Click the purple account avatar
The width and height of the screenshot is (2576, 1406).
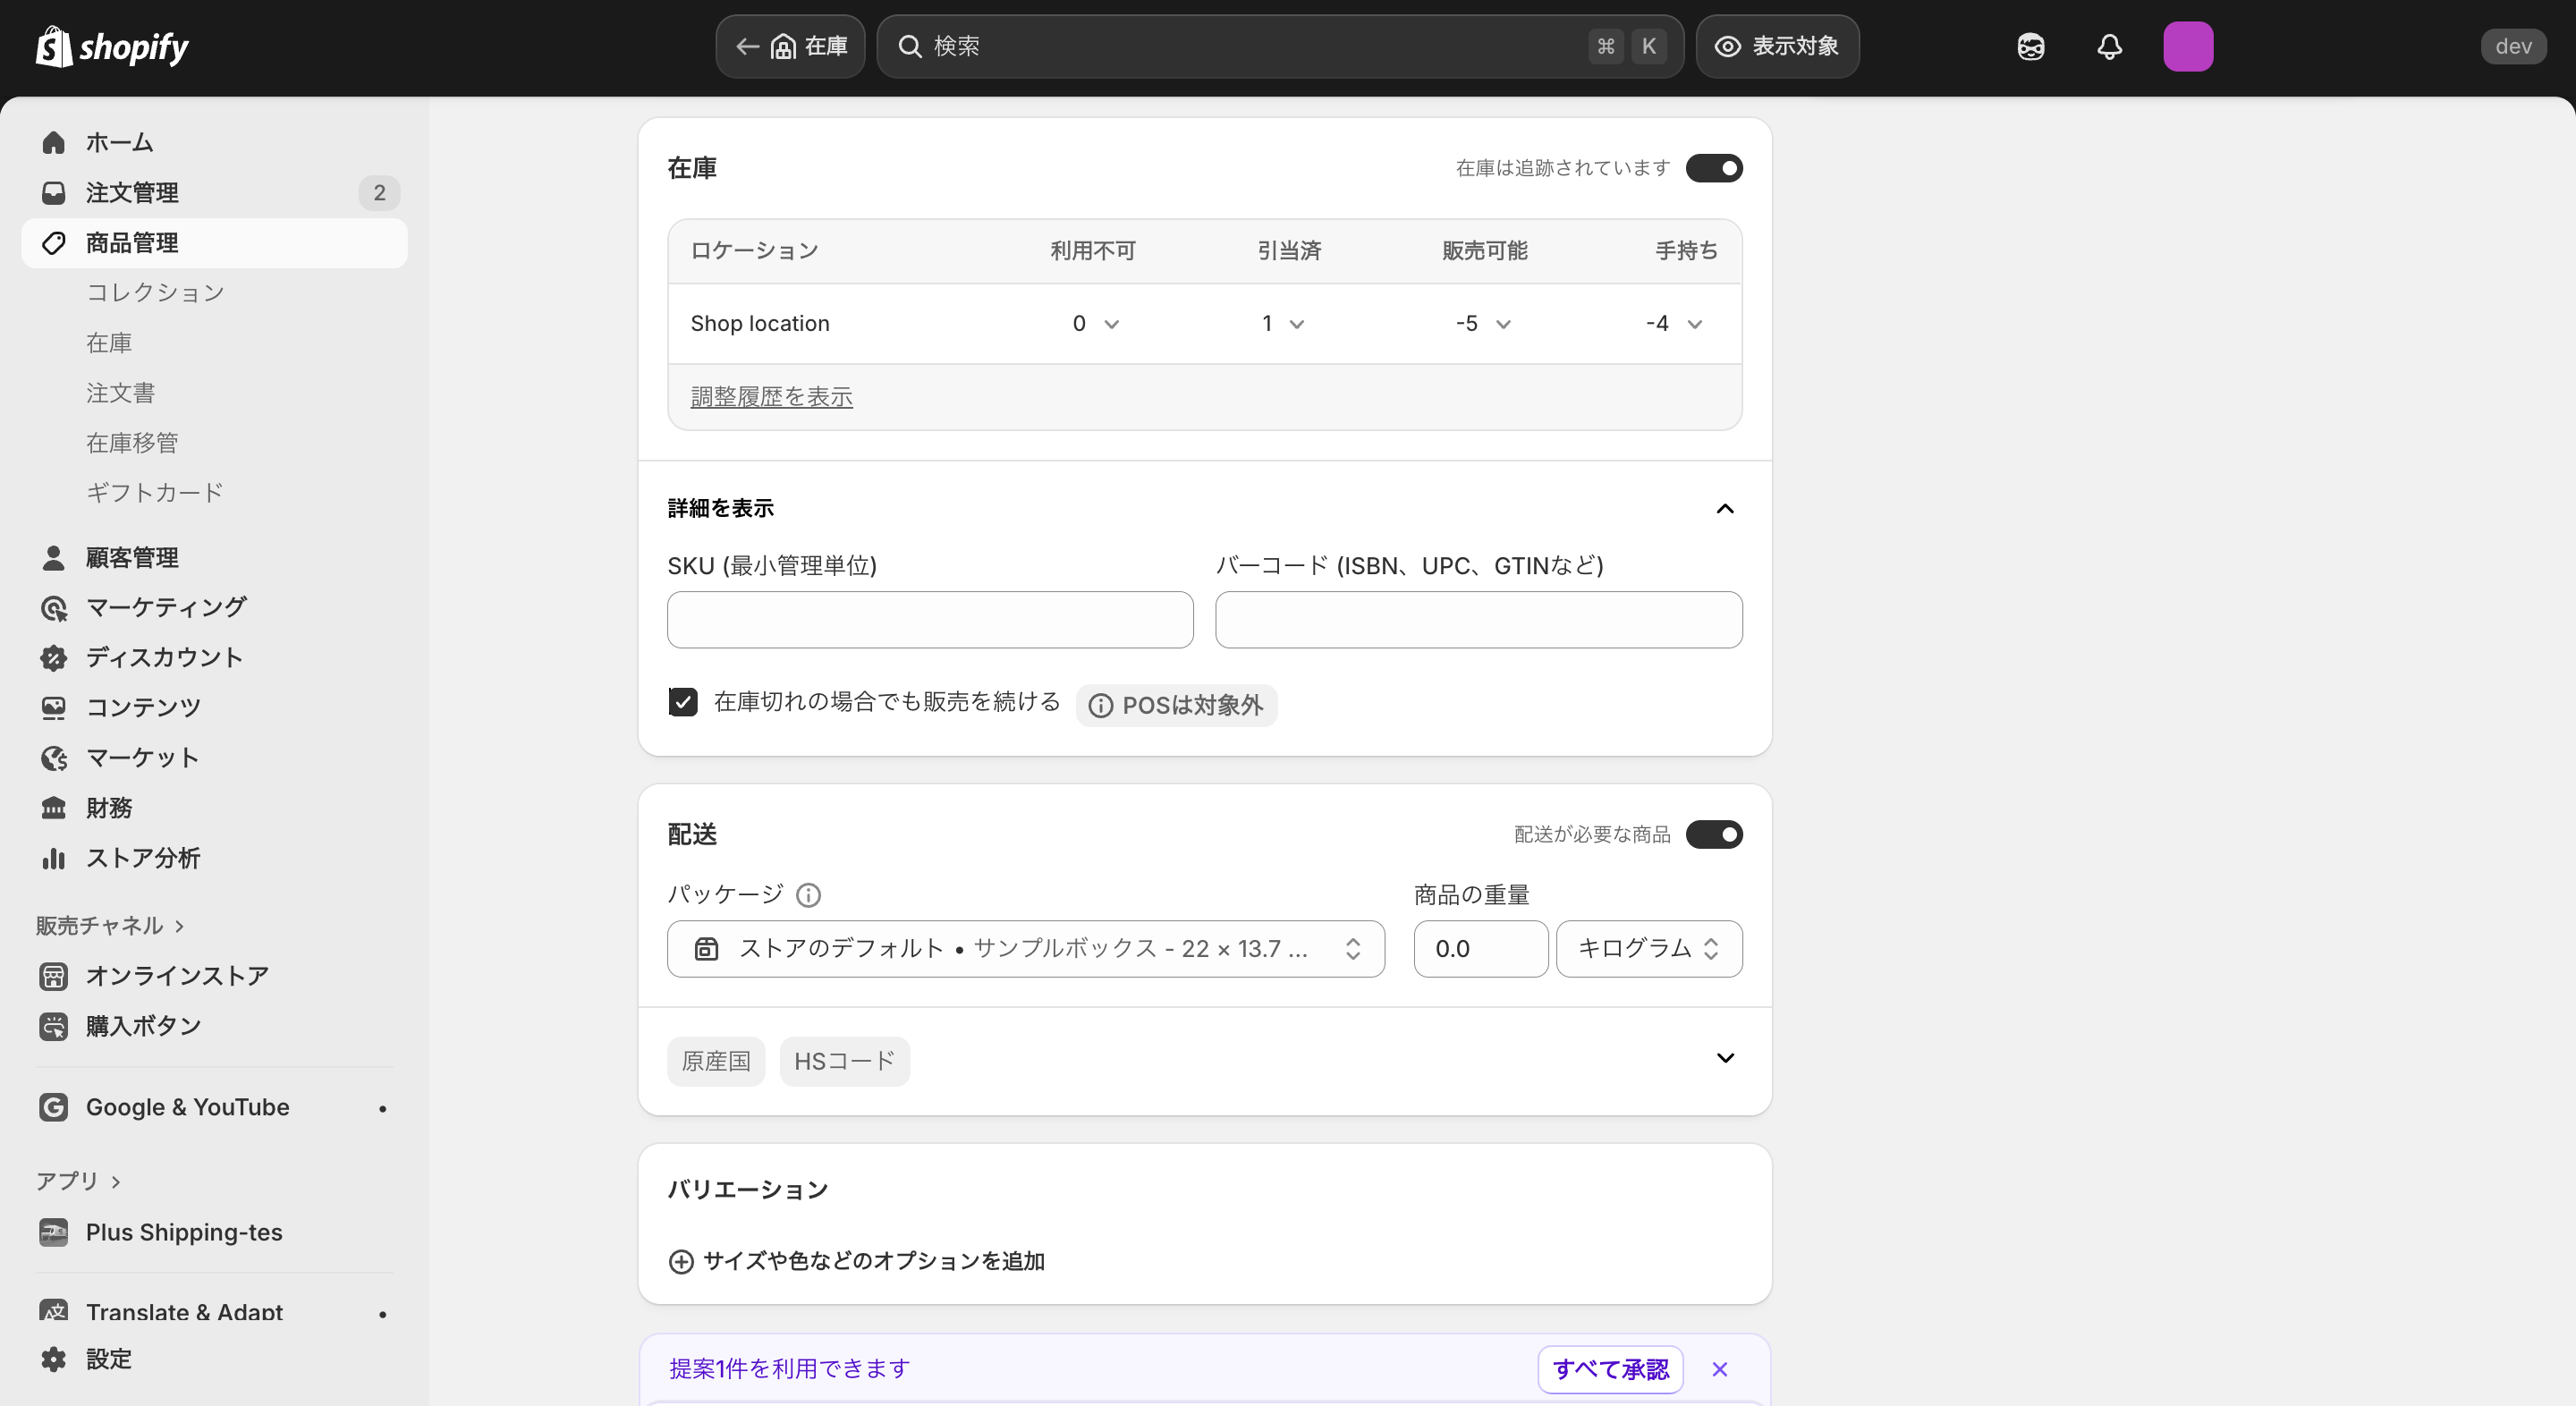tap(2187, 47)
